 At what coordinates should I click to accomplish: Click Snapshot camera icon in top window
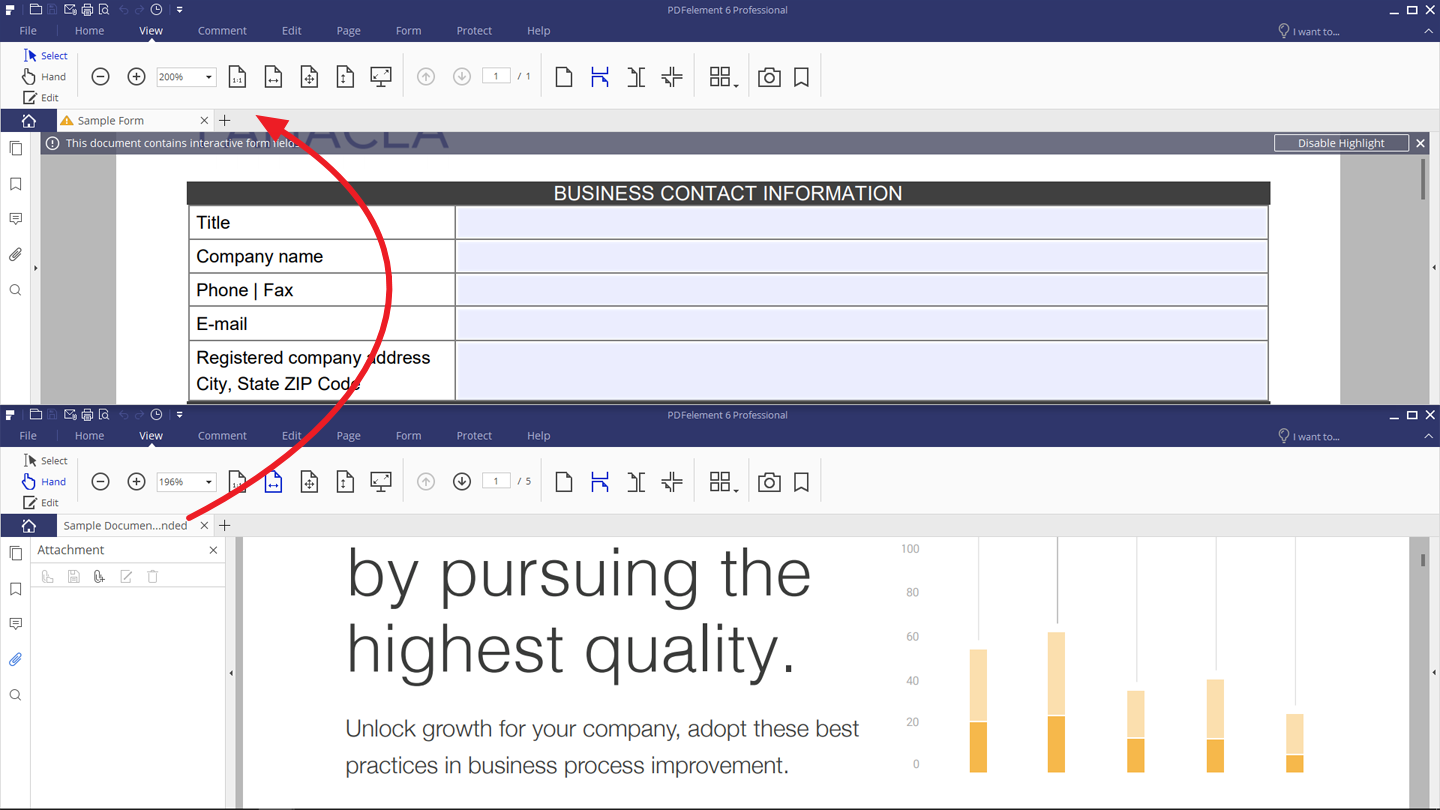pyautogui.click(x=769, y=77)
